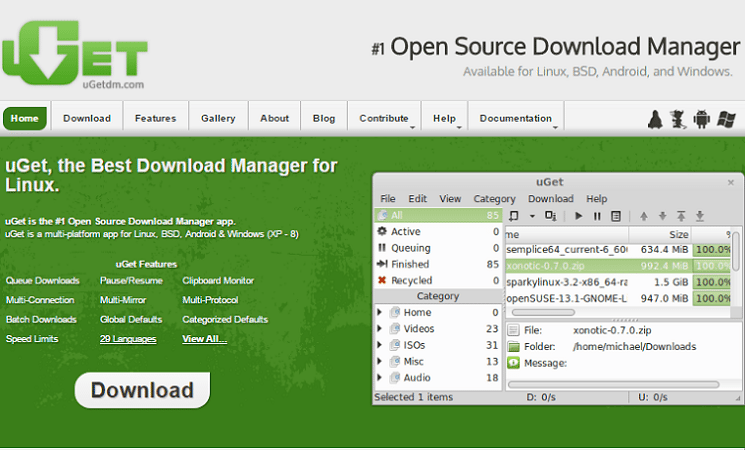This screenshot has height=450, width=745.
Task: Click the new download toolbar icon in uGet
Action: (x=514, y=216)
